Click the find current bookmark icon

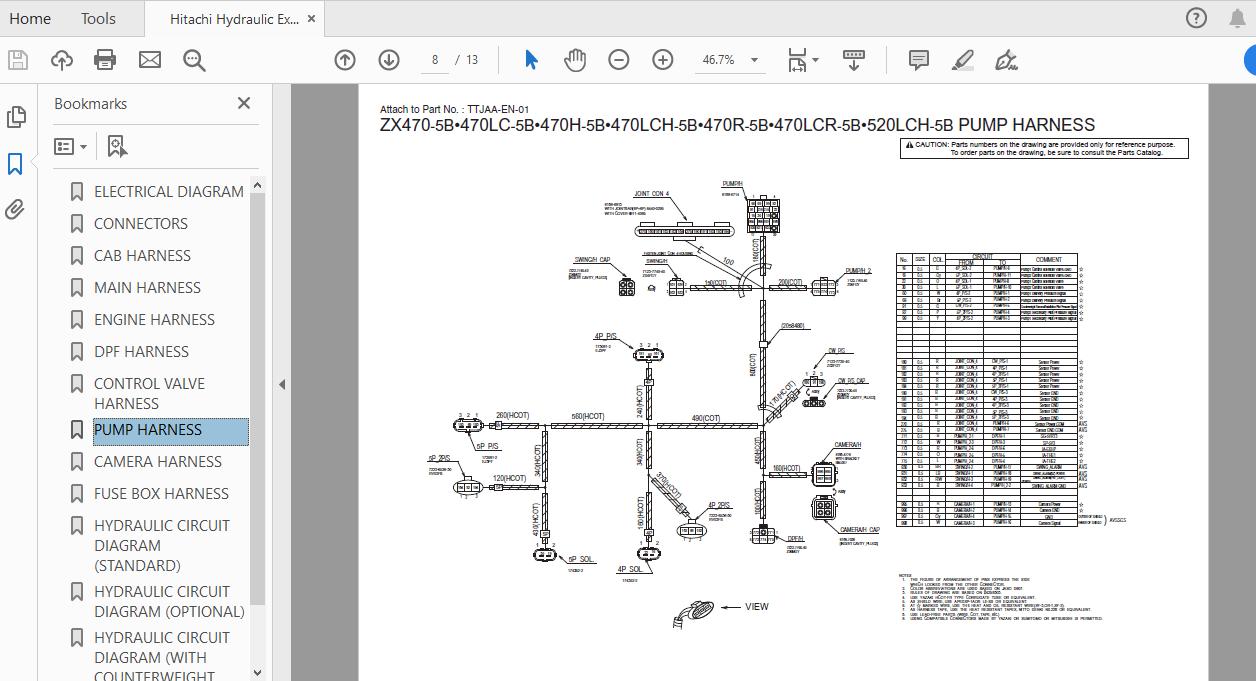point(117,147)
